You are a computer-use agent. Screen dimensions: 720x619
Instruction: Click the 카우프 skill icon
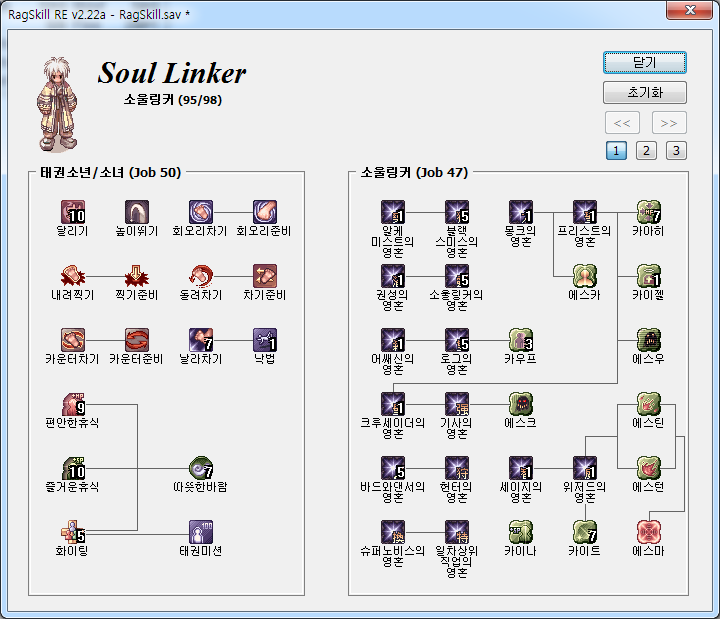click(x=521, y=340)
